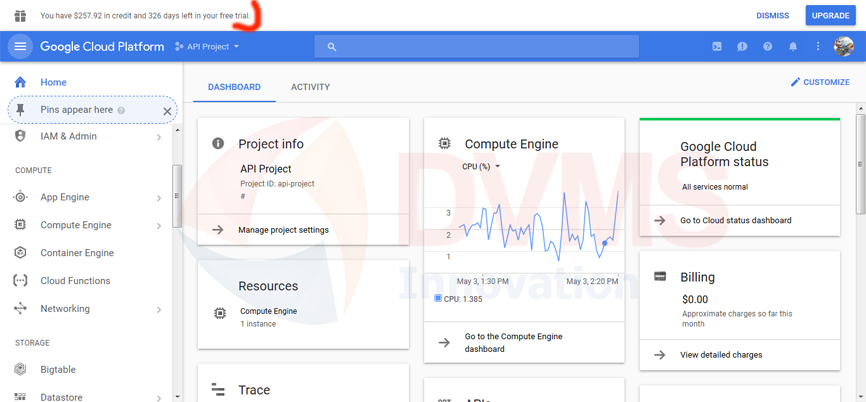The image size is (866, 402).
Task: Click help icon next to Pins appear here
Action: pos(121,110)
